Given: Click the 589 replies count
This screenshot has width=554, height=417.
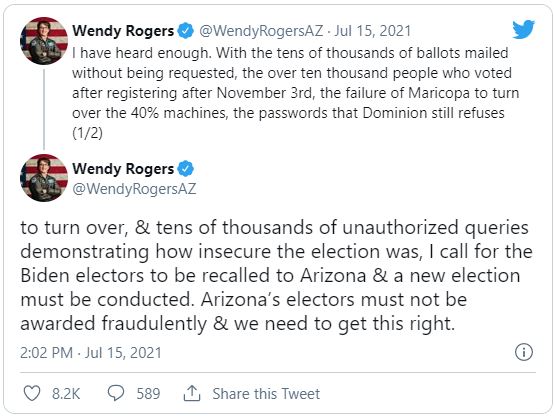Looking at the screenshot, I should (148, 393).
